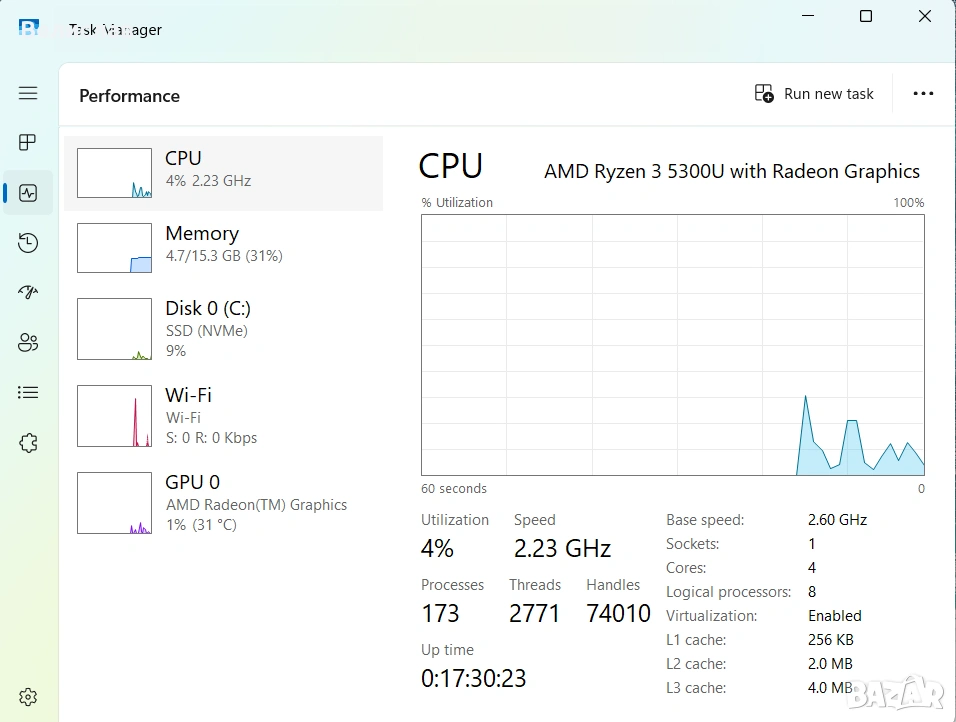956x722 pixels.
Task: Click the Memory usage mini graph thumbnail
Action: click(x=114, y=248)
